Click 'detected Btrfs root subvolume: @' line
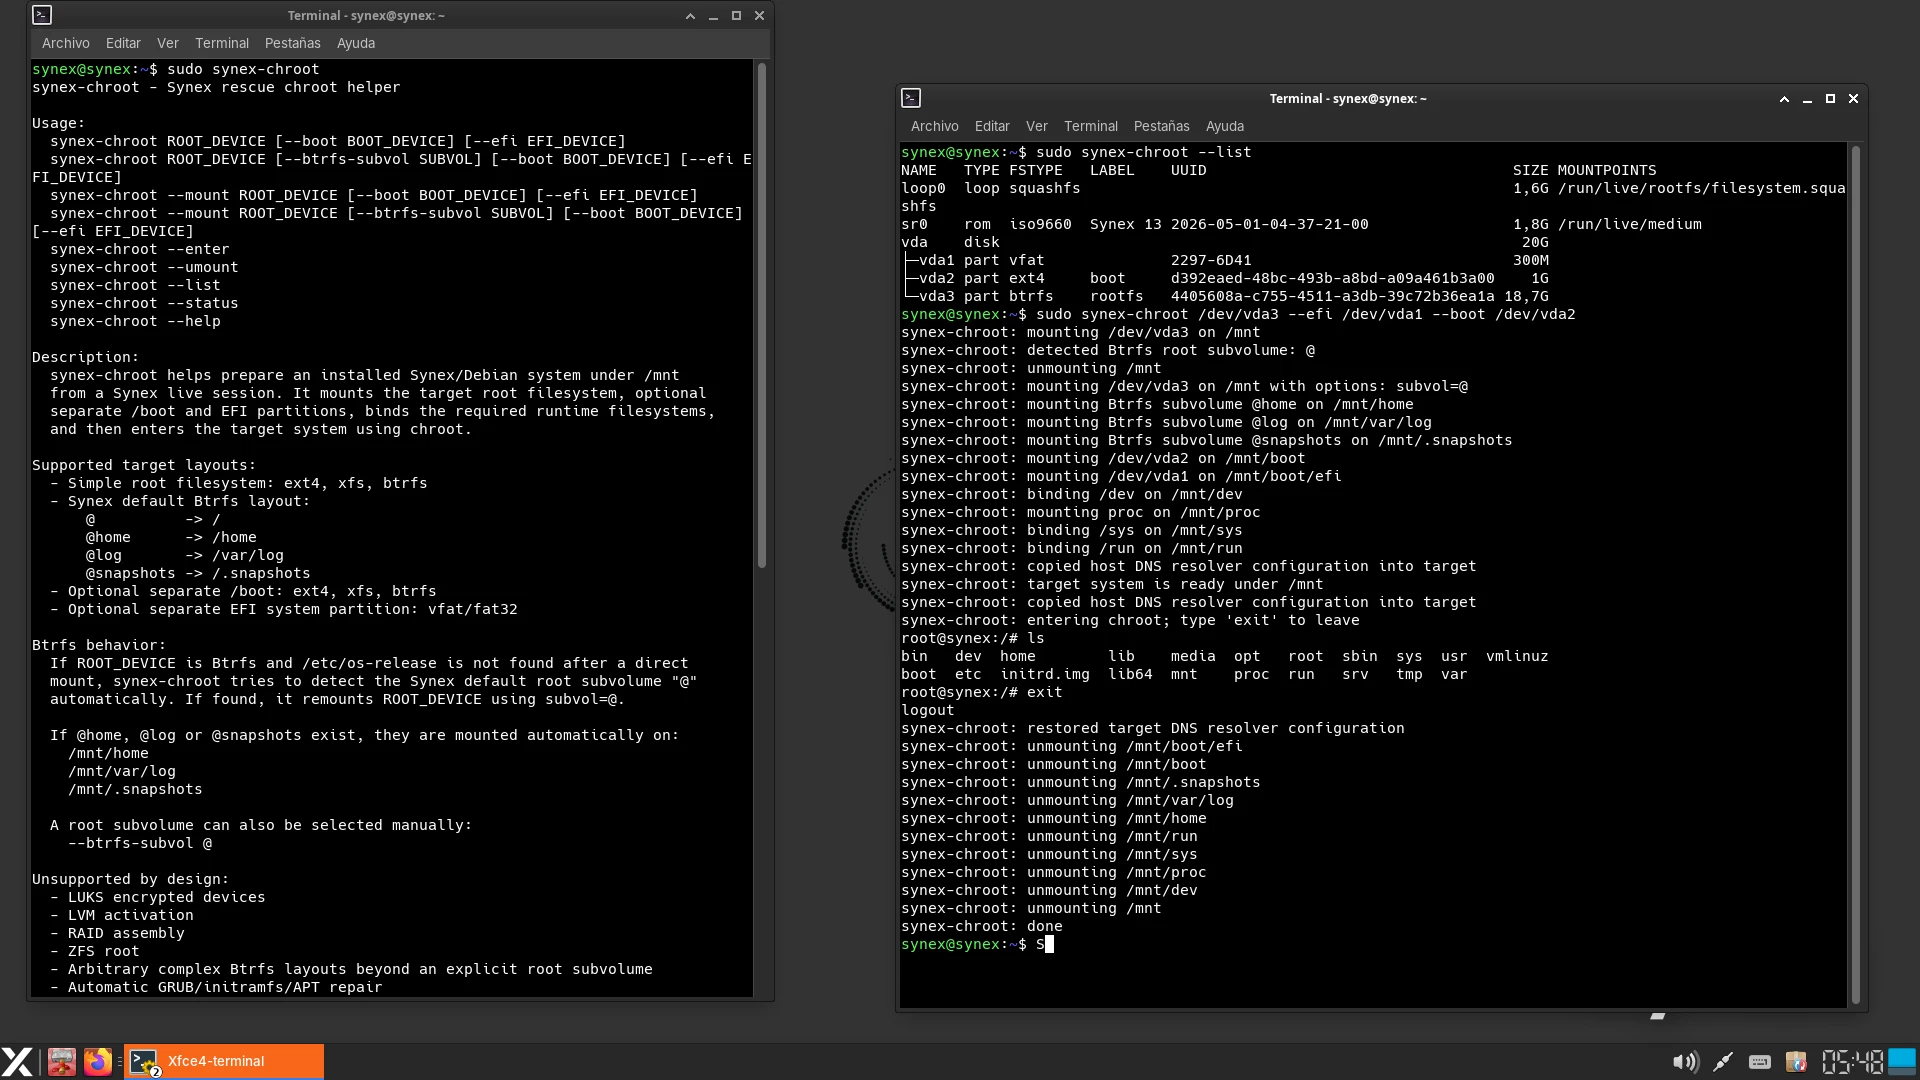Image resolution: width=1920 pixels, height=1080 pixels. tap(1108, 350)
